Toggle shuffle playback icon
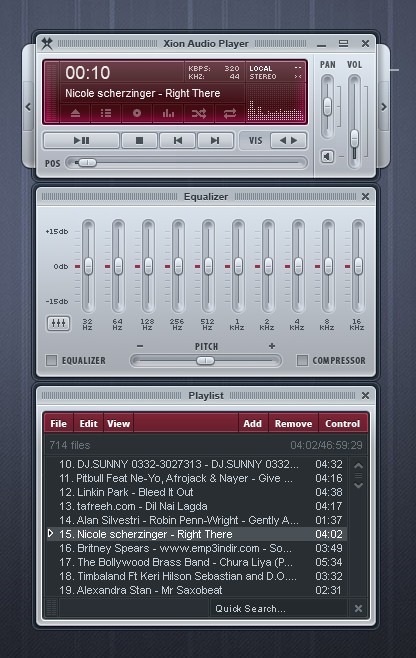 click(199, 113)
